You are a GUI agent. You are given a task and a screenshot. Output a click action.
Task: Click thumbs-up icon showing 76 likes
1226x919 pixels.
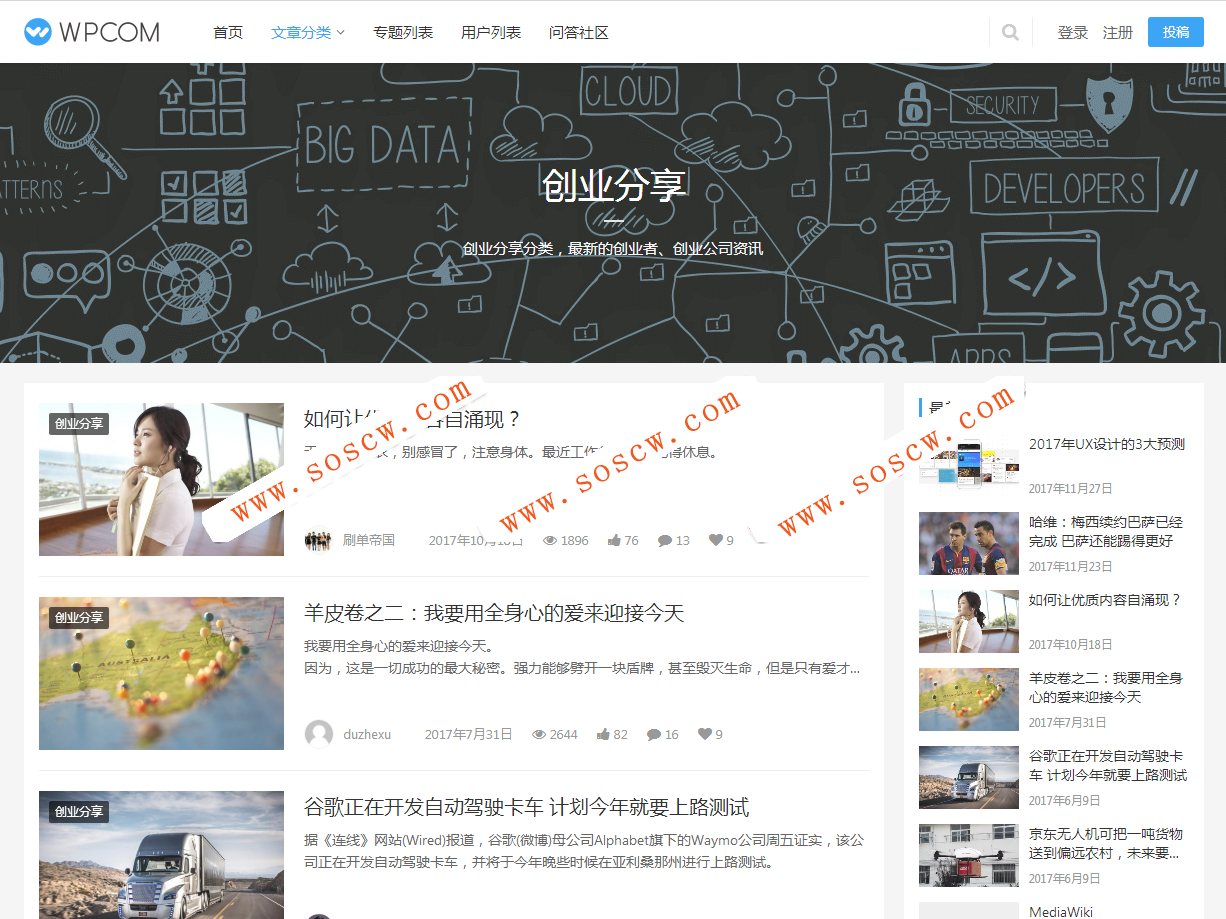point(614,540)
